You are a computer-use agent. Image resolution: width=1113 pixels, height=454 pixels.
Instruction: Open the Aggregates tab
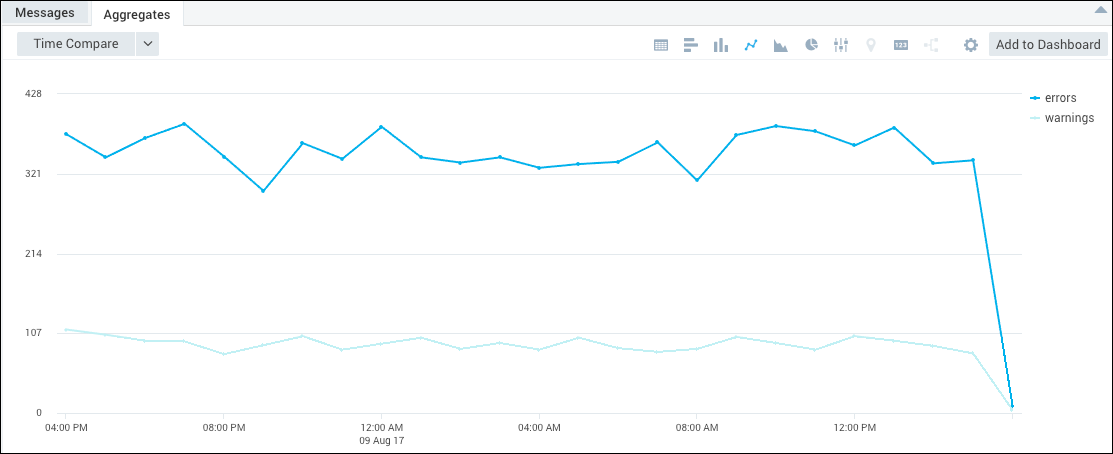pos(137,14)
